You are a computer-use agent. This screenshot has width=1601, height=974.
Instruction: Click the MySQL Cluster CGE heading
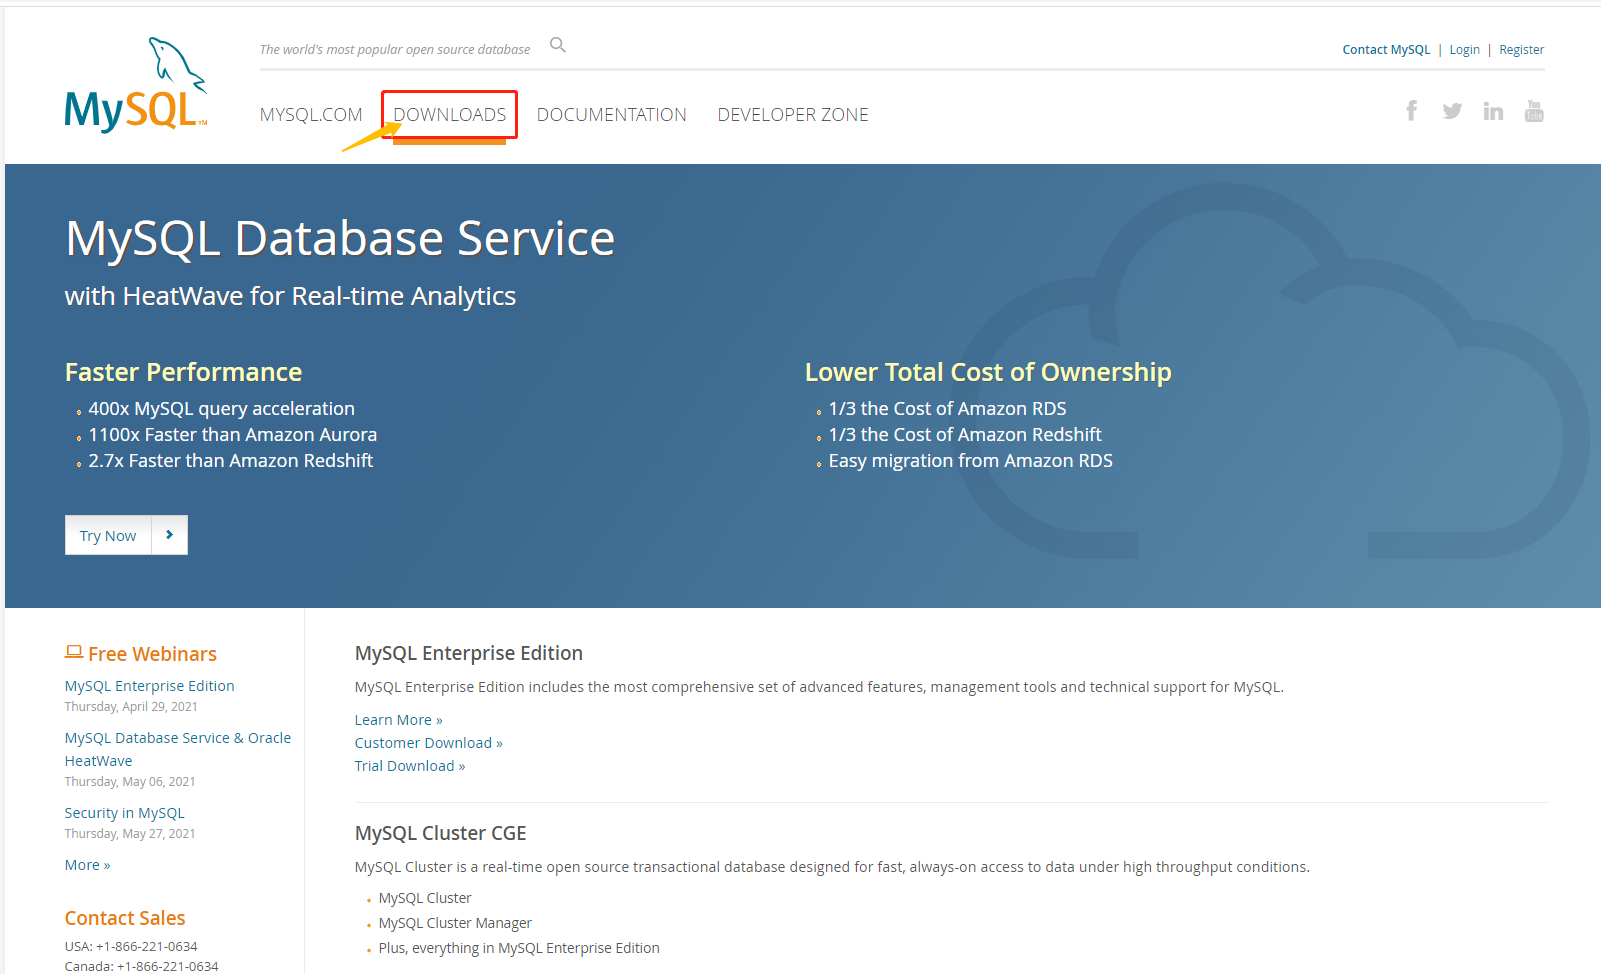(x=441, y=833)
